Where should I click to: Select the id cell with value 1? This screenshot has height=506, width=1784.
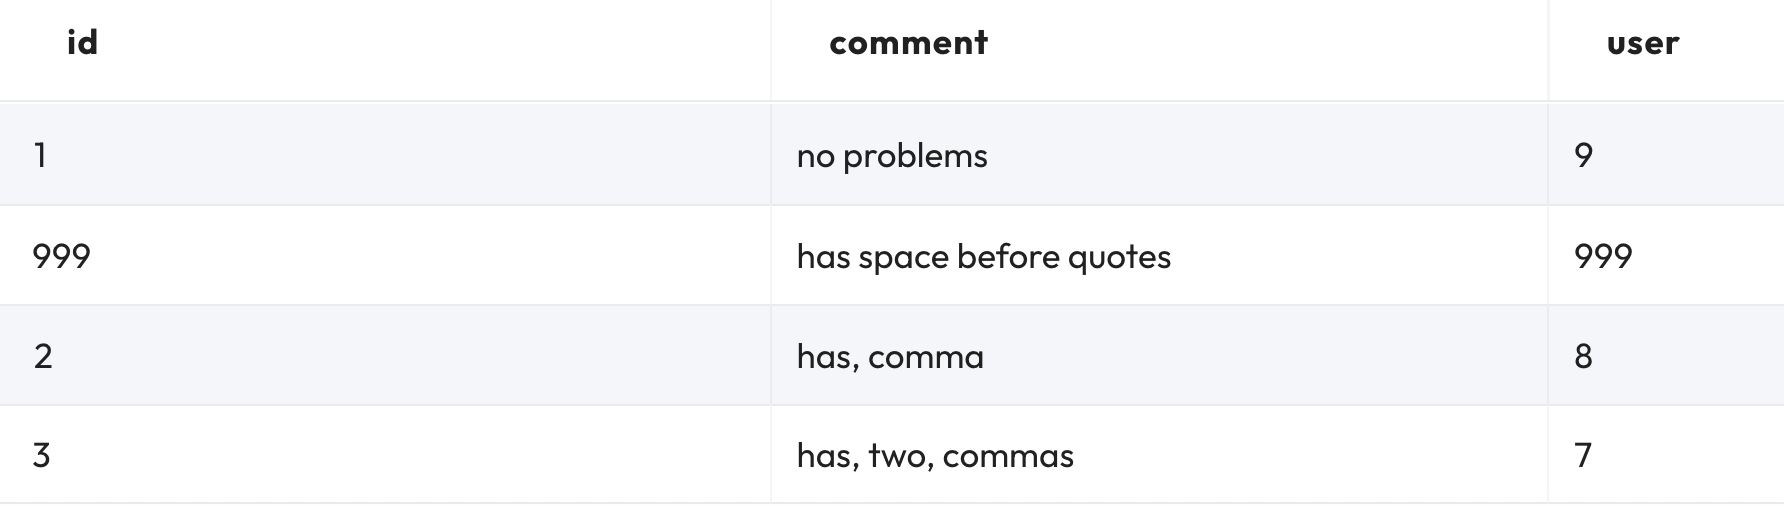pyautogui.click(x=385, y=155)
